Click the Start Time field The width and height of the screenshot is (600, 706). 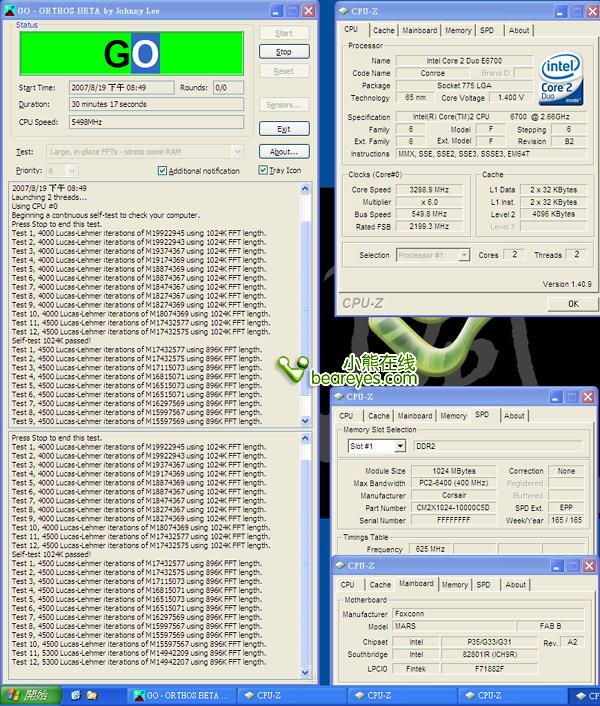[x=122, y=87]
